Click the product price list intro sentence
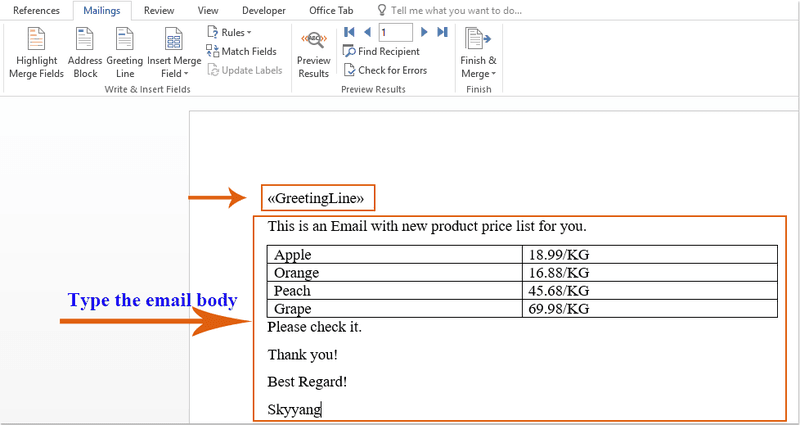This screenshot has width=800, height=425. click(x=427, y=226)
